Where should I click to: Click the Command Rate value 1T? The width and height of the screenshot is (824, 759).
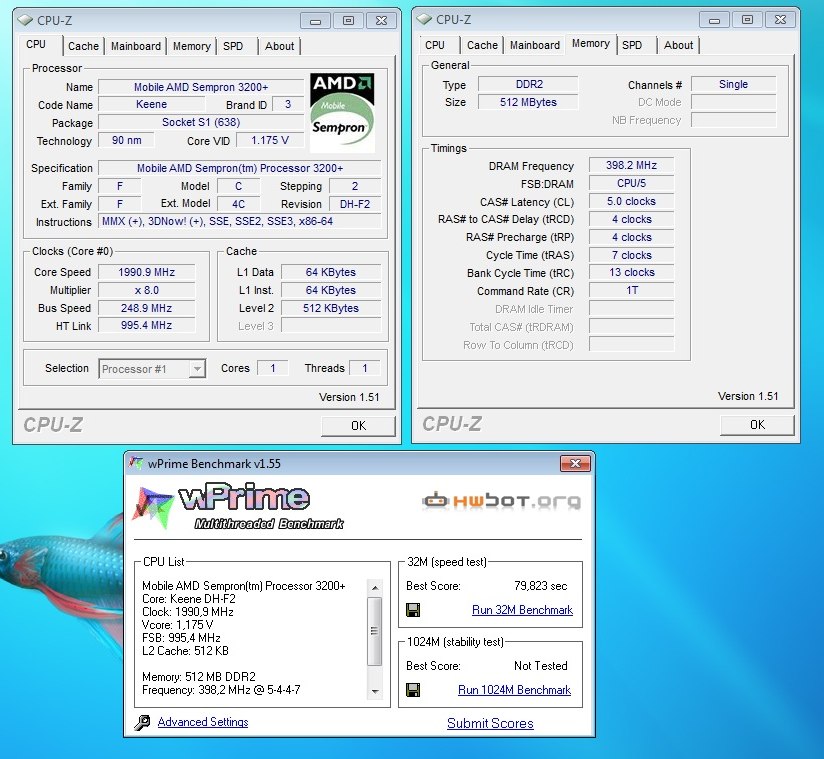pyautogui.click(x=631, y=290)
